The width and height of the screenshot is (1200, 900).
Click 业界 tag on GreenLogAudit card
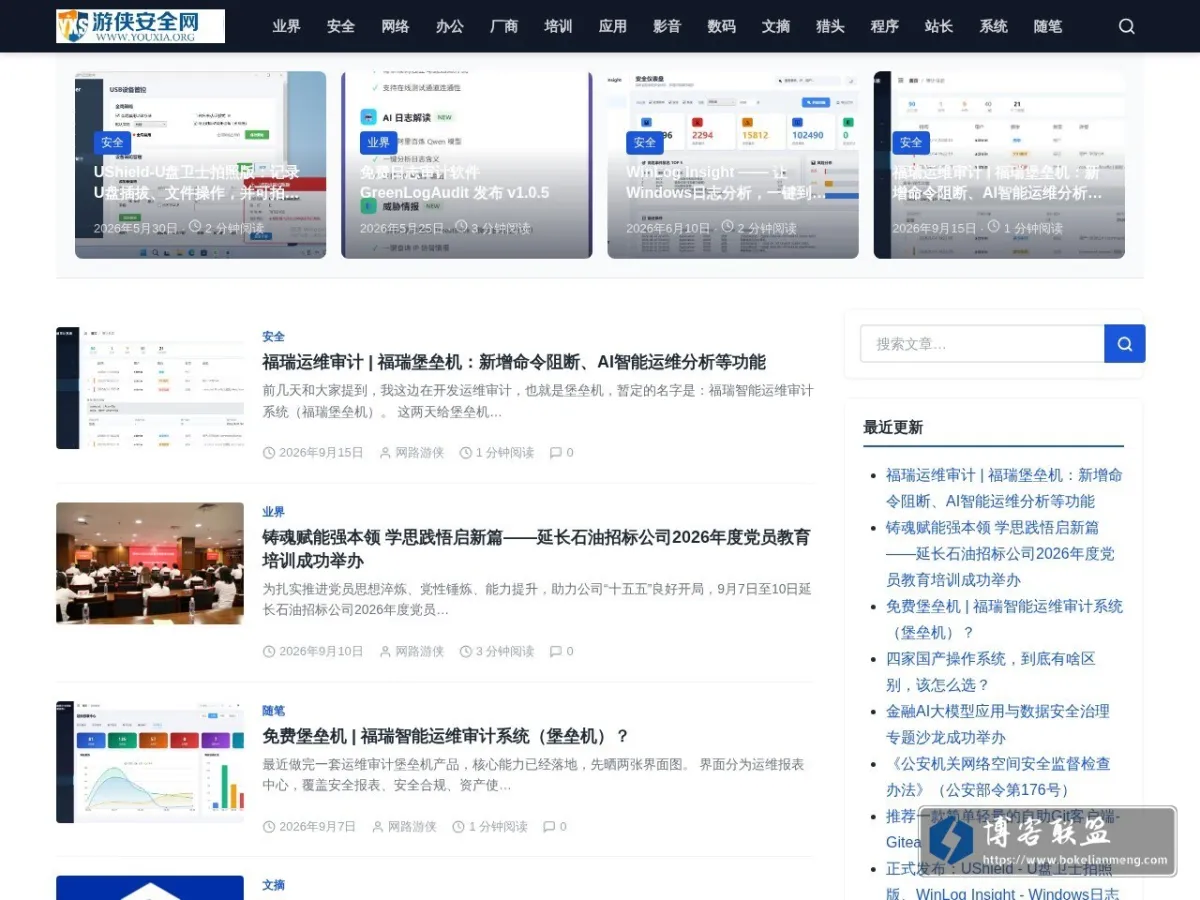pyautogui.click(x=378, y=143)
